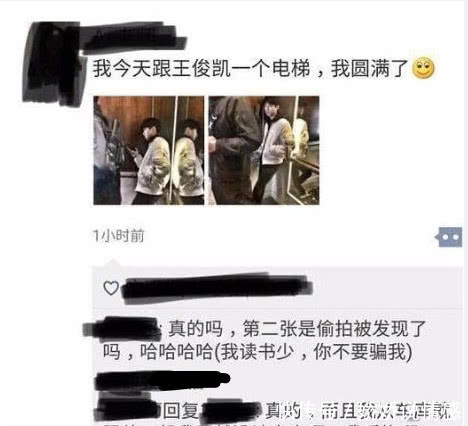The height and width of the screenshot is (426, 468).
Task: Click the 回复 label in the reply comment
Action: tap(181, 411)
